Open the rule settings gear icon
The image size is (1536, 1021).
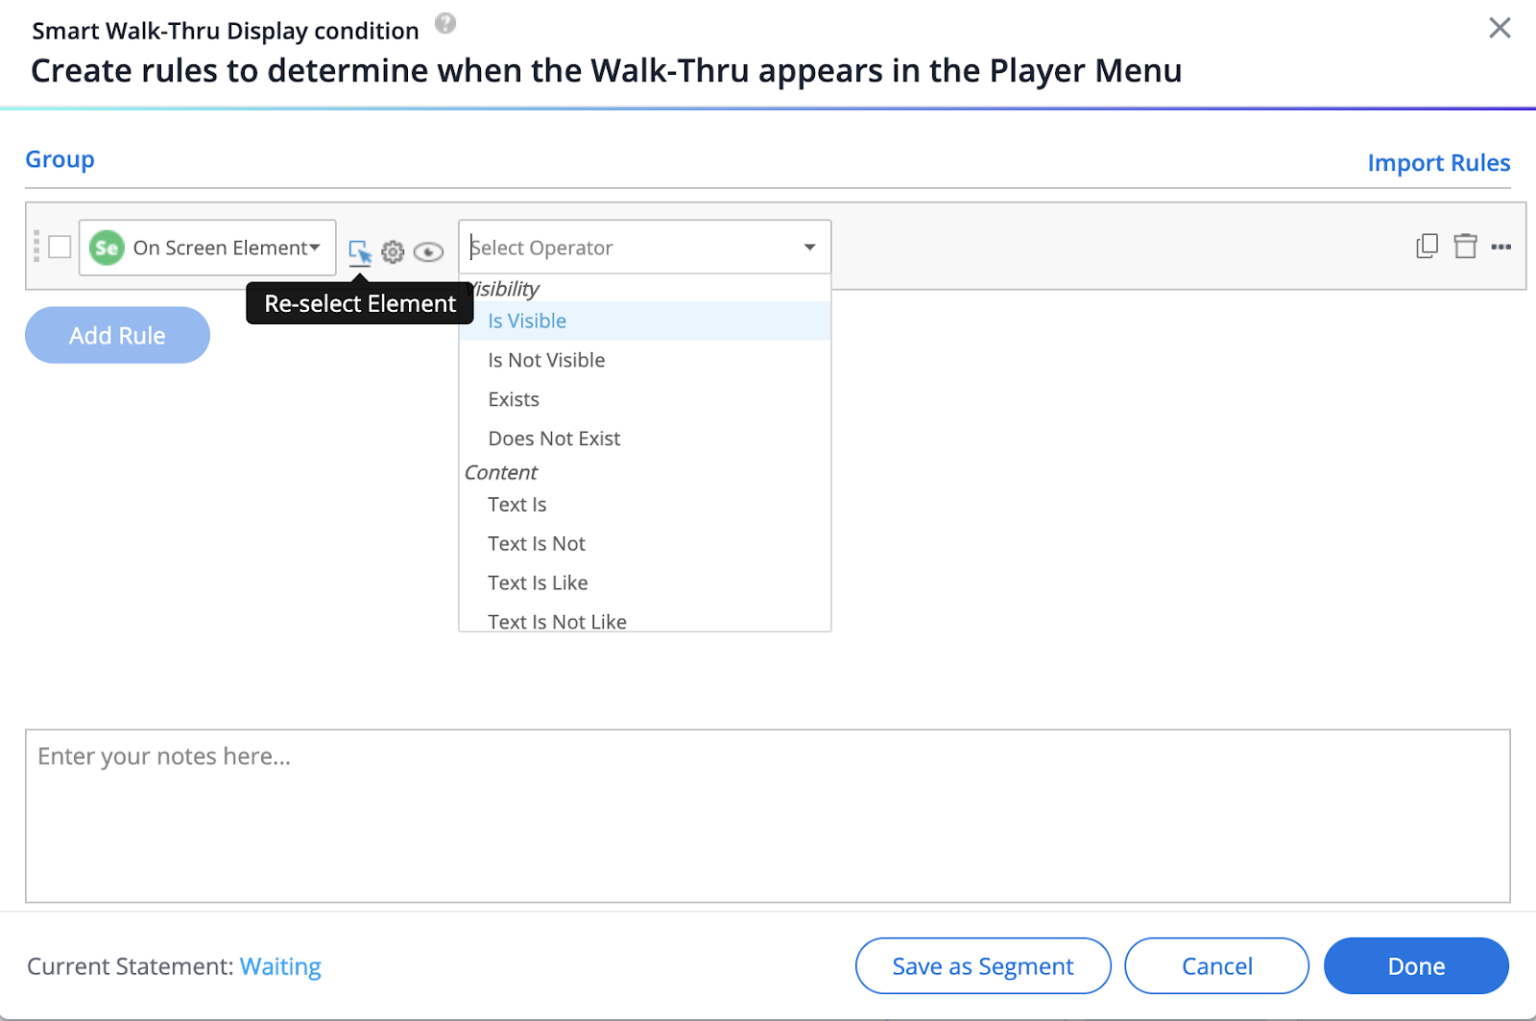tap(393, 252)
